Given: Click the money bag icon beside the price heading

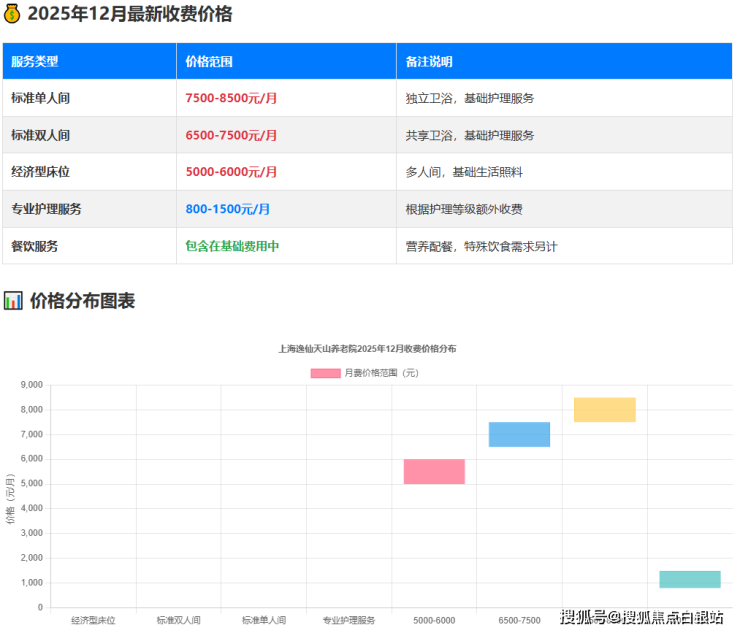Looking at the screenshot, I should point(12,14).
